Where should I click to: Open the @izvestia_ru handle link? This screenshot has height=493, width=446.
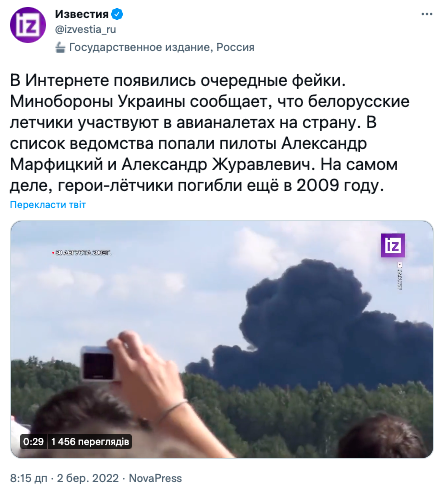[x=86, y=30]
